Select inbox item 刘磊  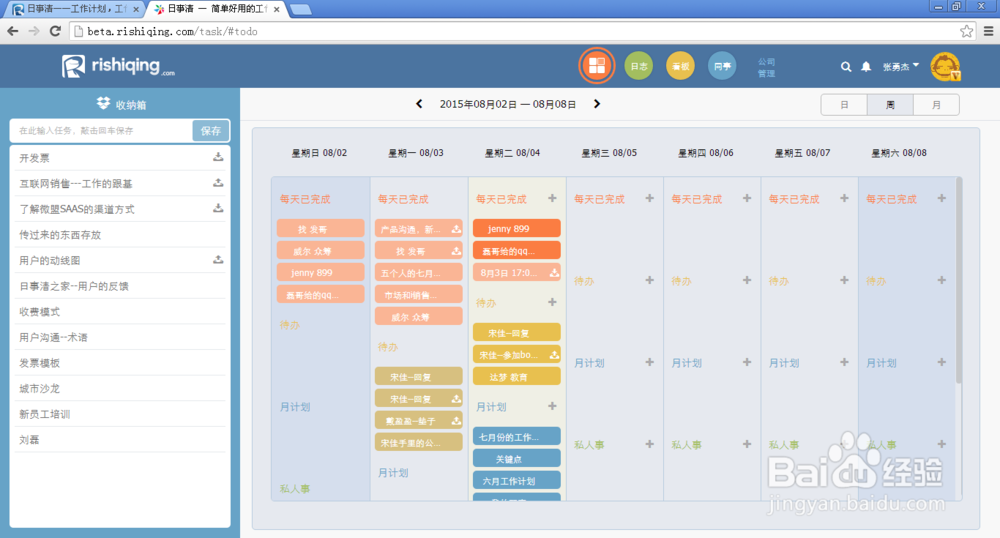pos(120,439)
